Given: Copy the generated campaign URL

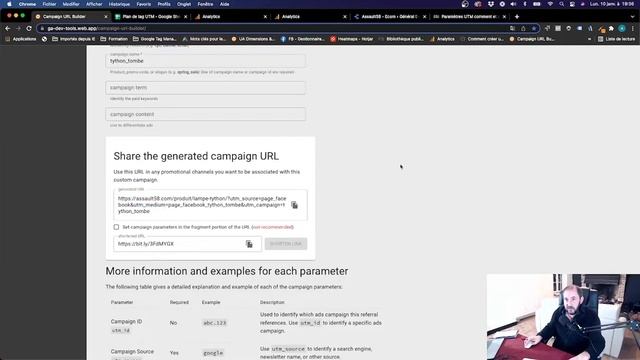Looking at the screenshot, I should 294,205.
